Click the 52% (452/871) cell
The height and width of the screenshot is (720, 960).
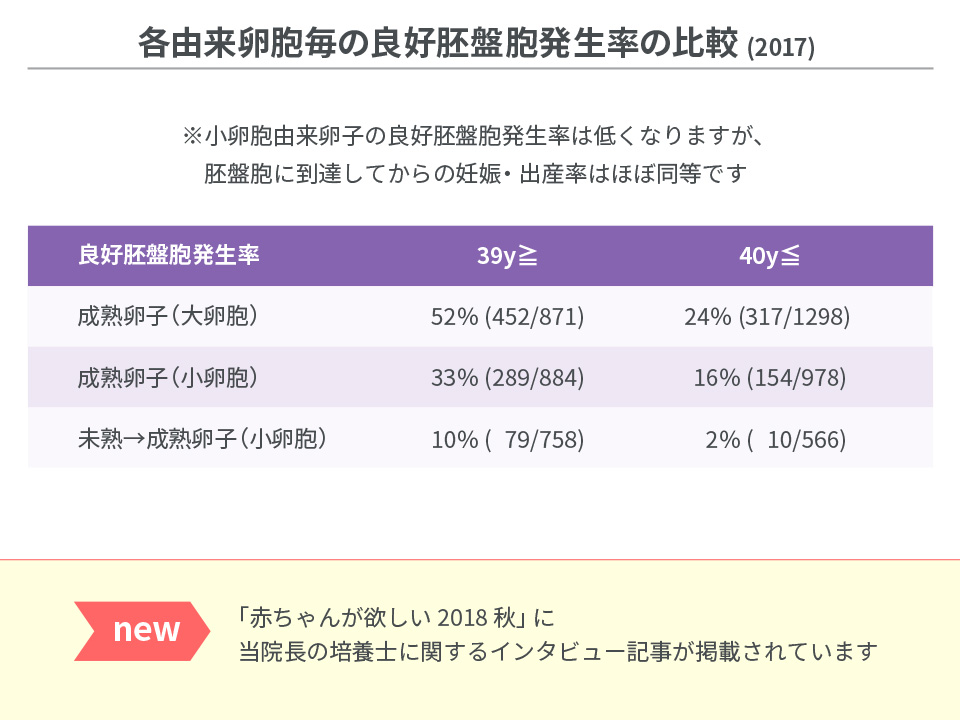[x=508, y=317]
